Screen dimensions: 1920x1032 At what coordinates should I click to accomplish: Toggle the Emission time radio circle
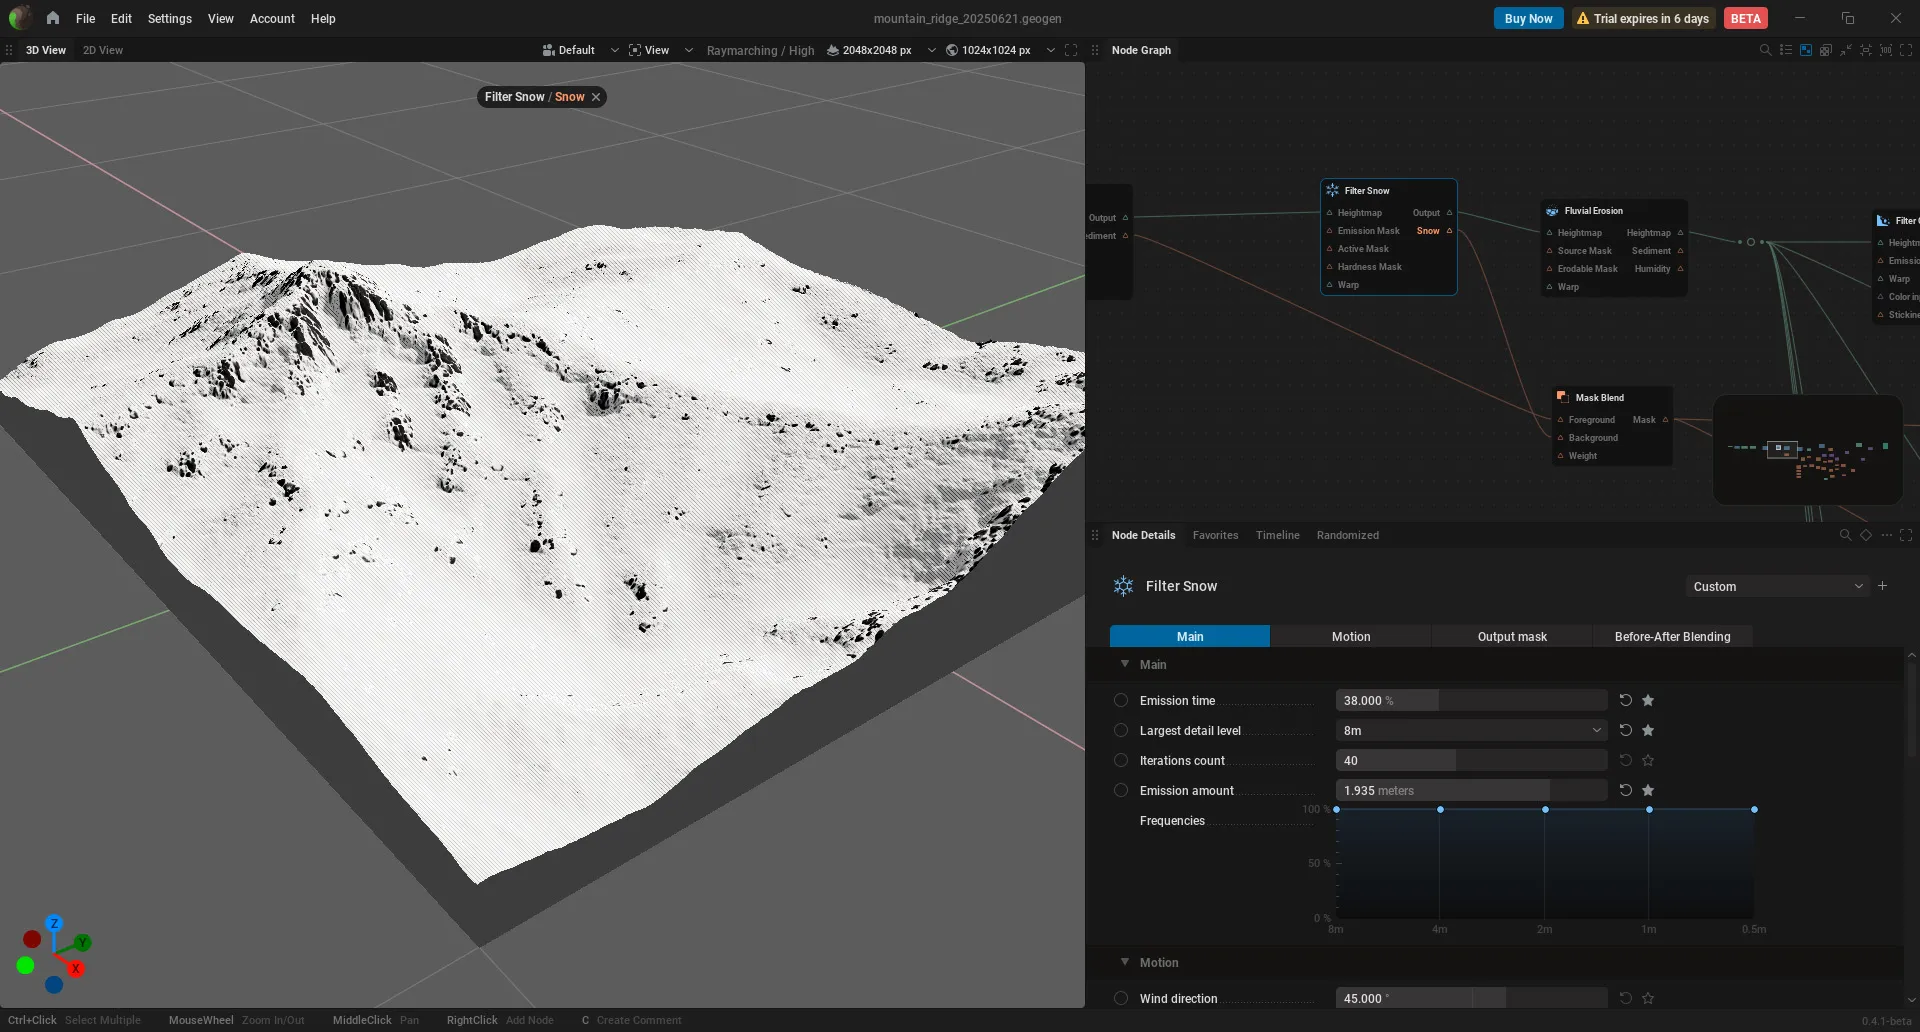[1121, 700]
